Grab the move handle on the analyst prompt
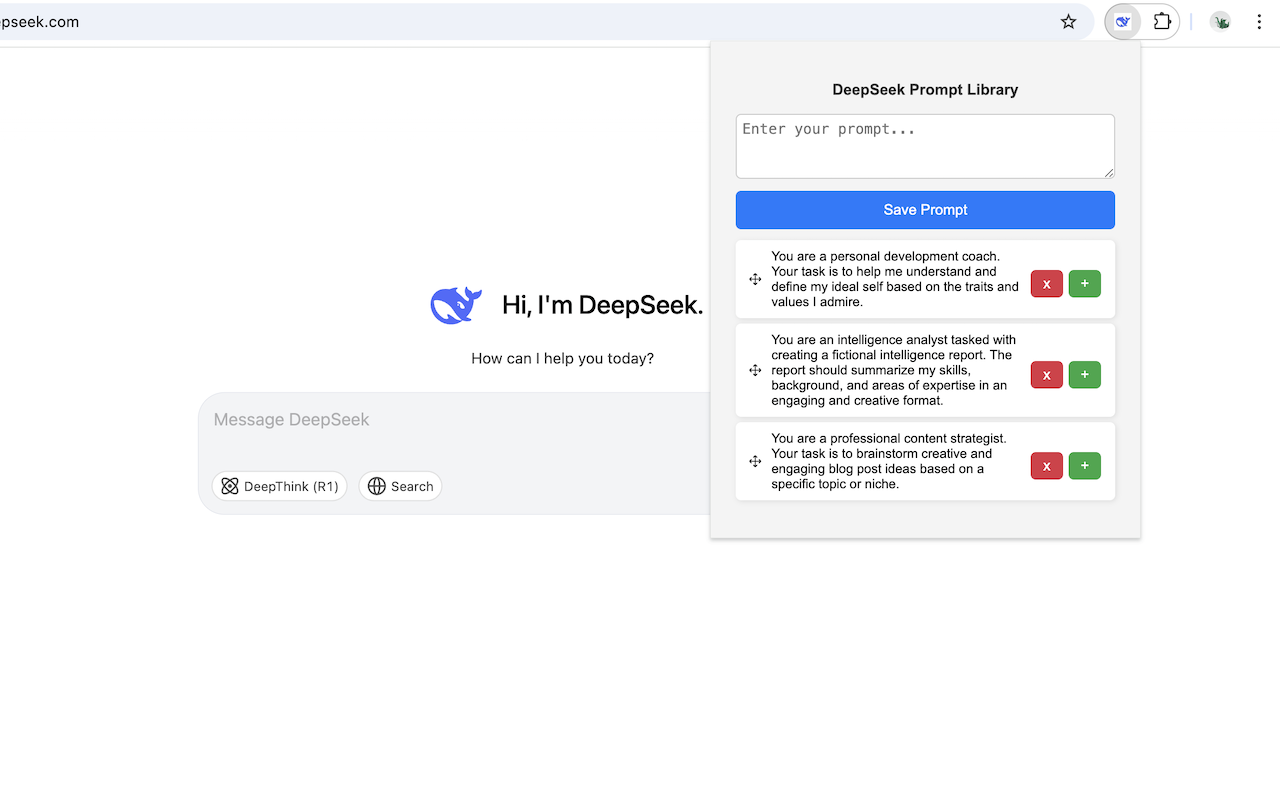Screen dimensions: 1280x800 pos(755,370)
